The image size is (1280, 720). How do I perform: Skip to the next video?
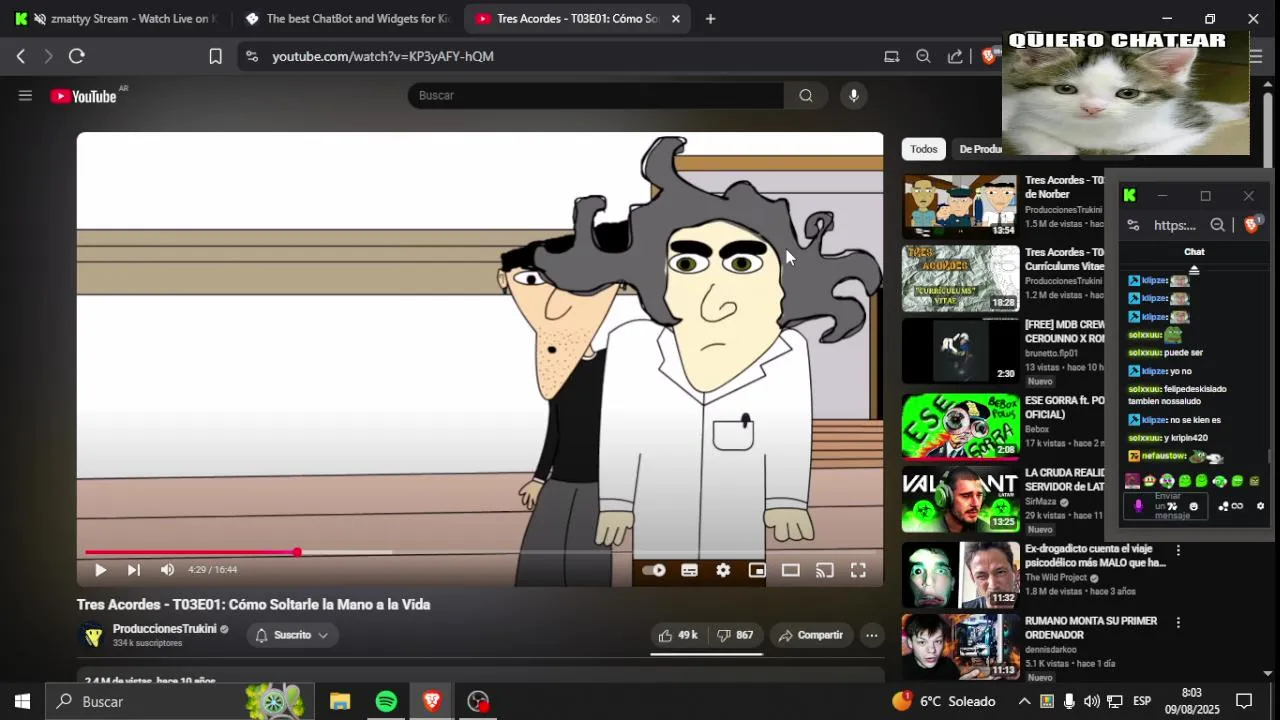[x=133, y=570]
